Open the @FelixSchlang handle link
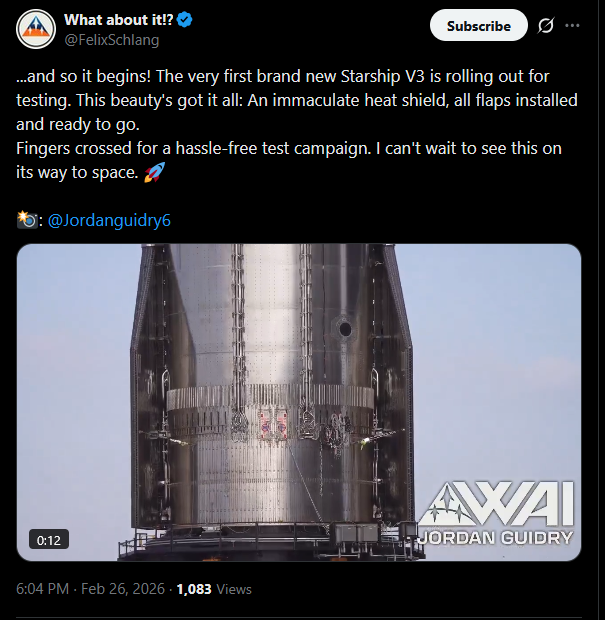605x620 pixels. [x=112, y=40]
